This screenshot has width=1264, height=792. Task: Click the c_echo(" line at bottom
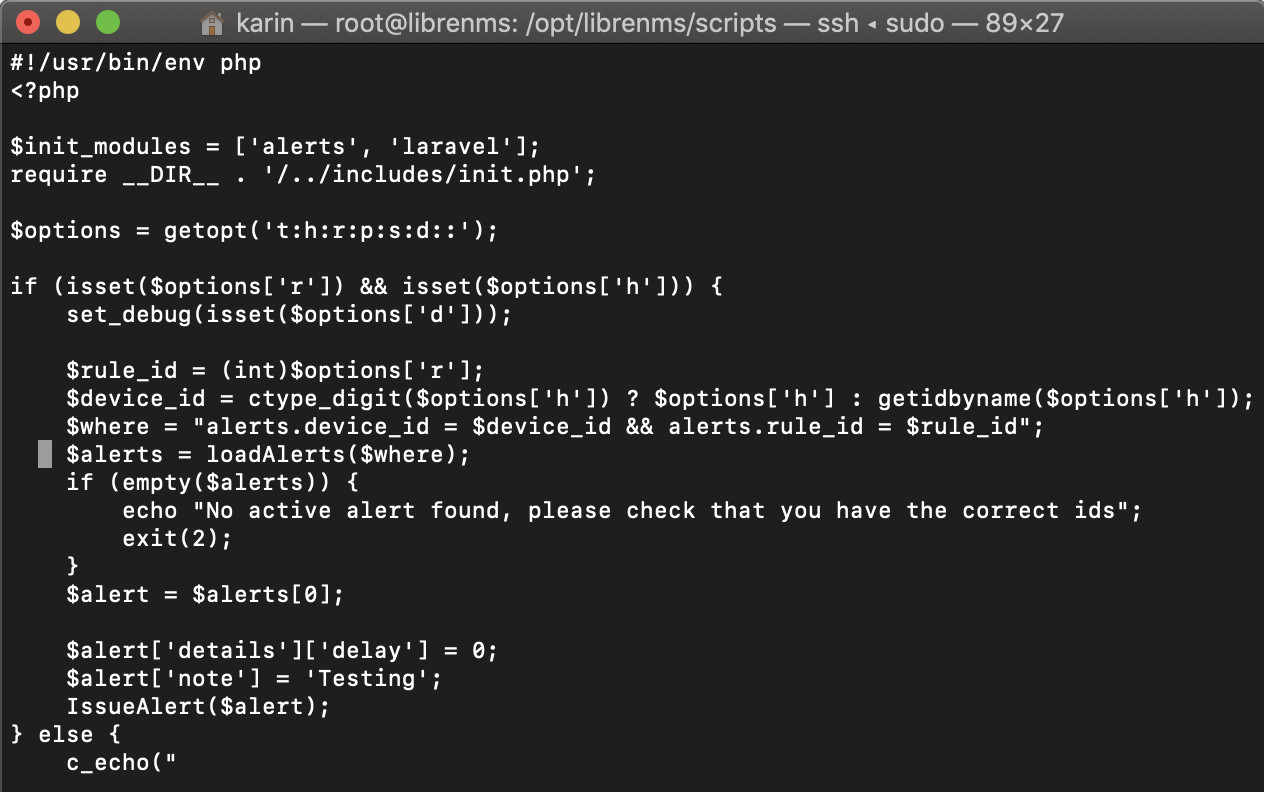point(121,763)
